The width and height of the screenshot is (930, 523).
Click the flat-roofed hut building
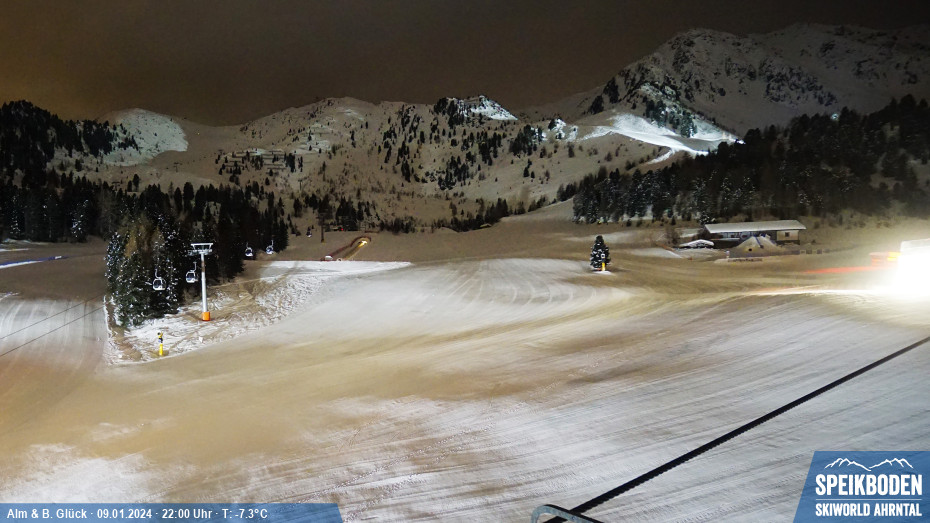coord(753,231)
